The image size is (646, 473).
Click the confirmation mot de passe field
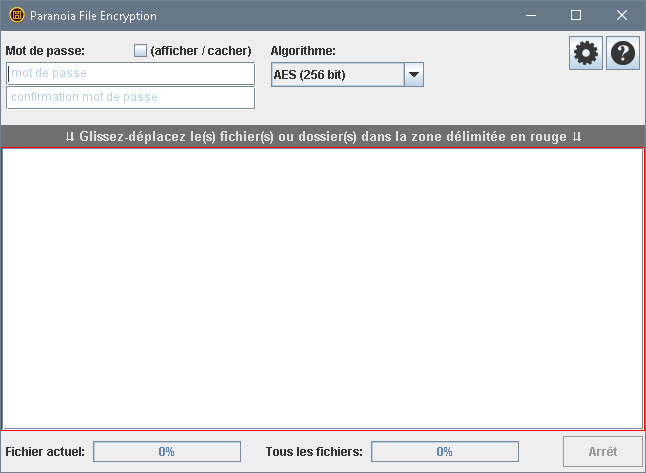[131, 97]
